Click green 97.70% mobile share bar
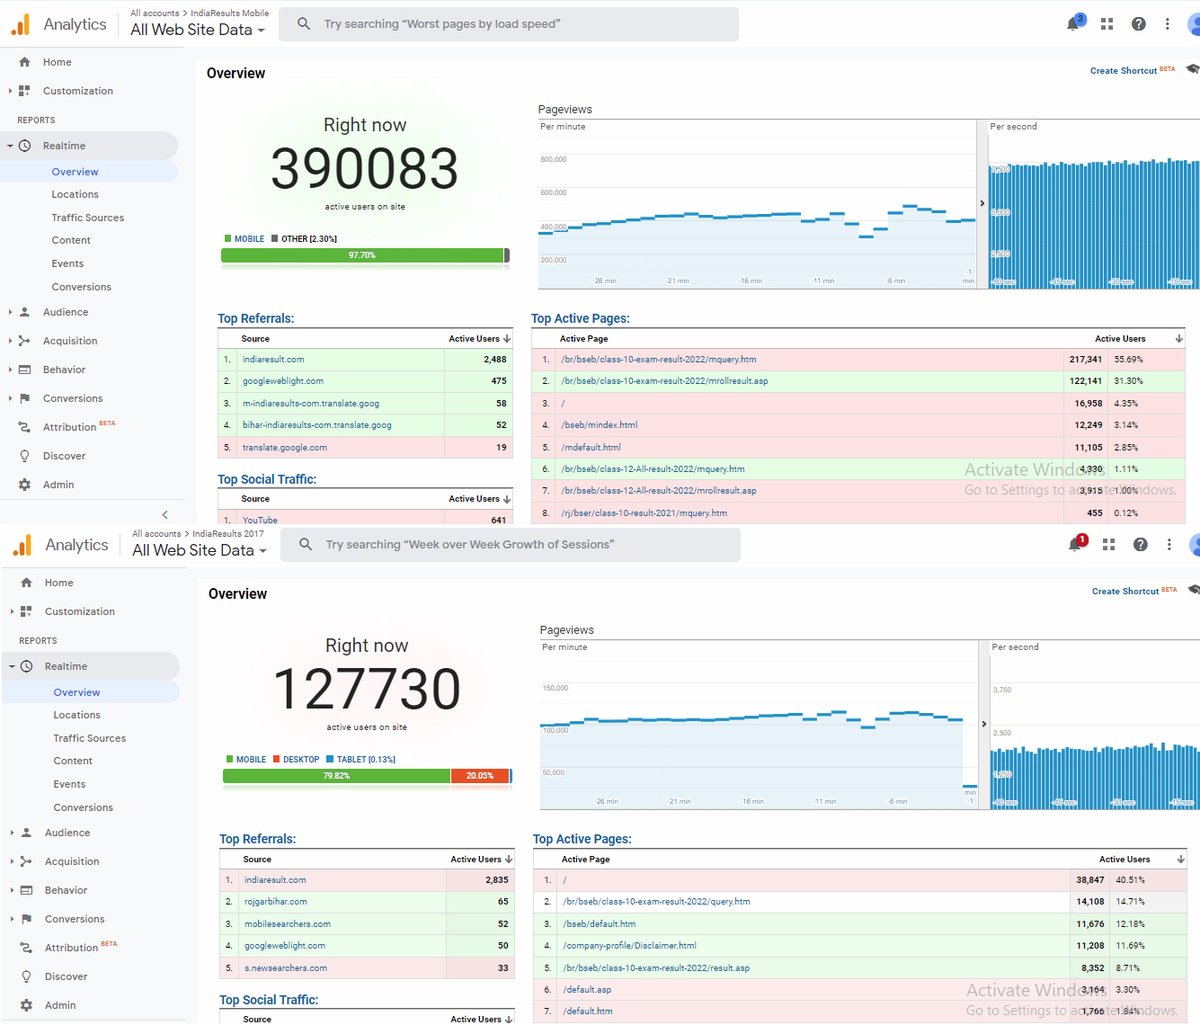 click(362, 256)
